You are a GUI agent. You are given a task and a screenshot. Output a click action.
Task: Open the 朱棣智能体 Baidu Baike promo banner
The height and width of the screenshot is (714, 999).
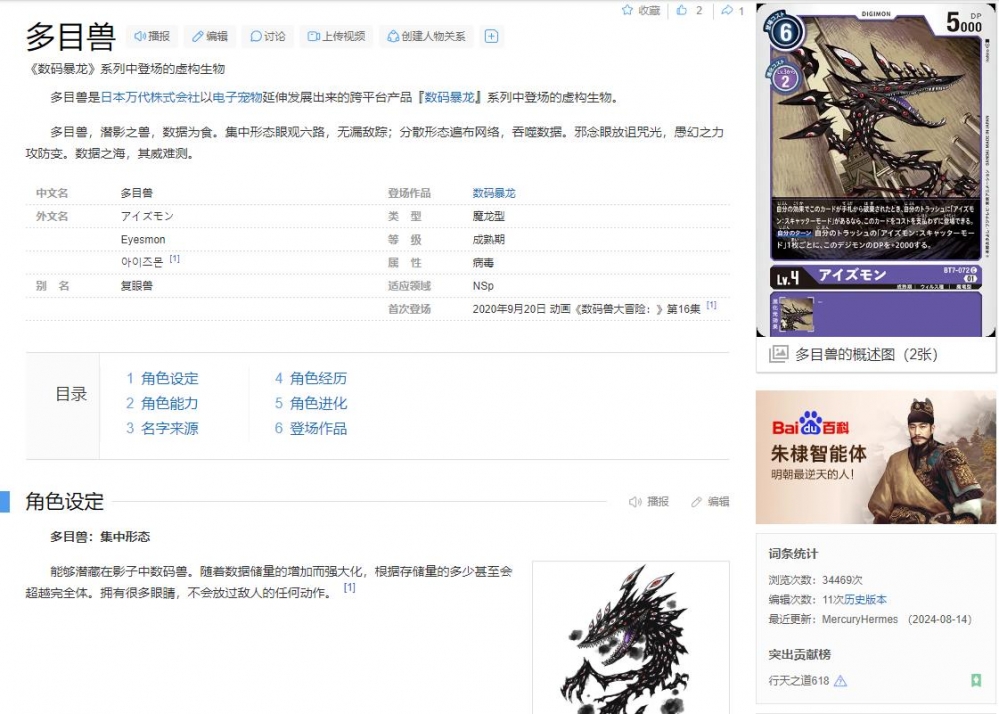[875, 455]
